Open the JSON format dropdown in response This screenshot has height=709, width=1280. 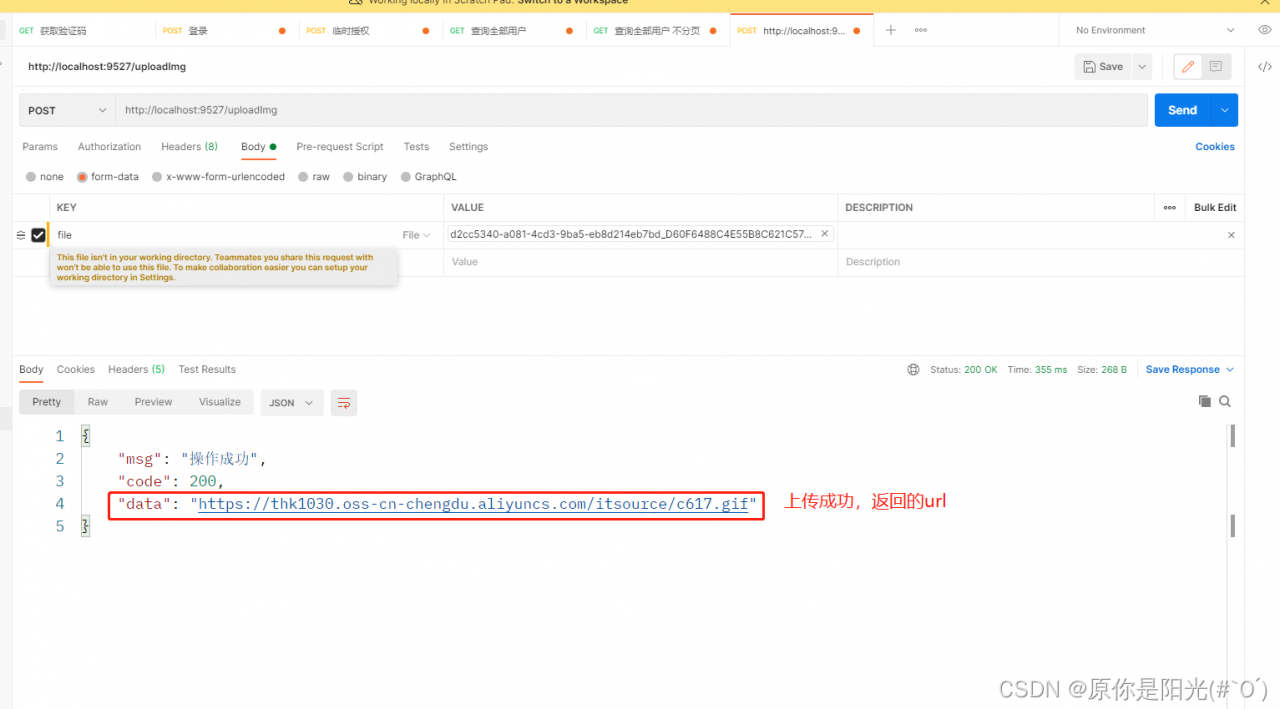click(291, 402)
